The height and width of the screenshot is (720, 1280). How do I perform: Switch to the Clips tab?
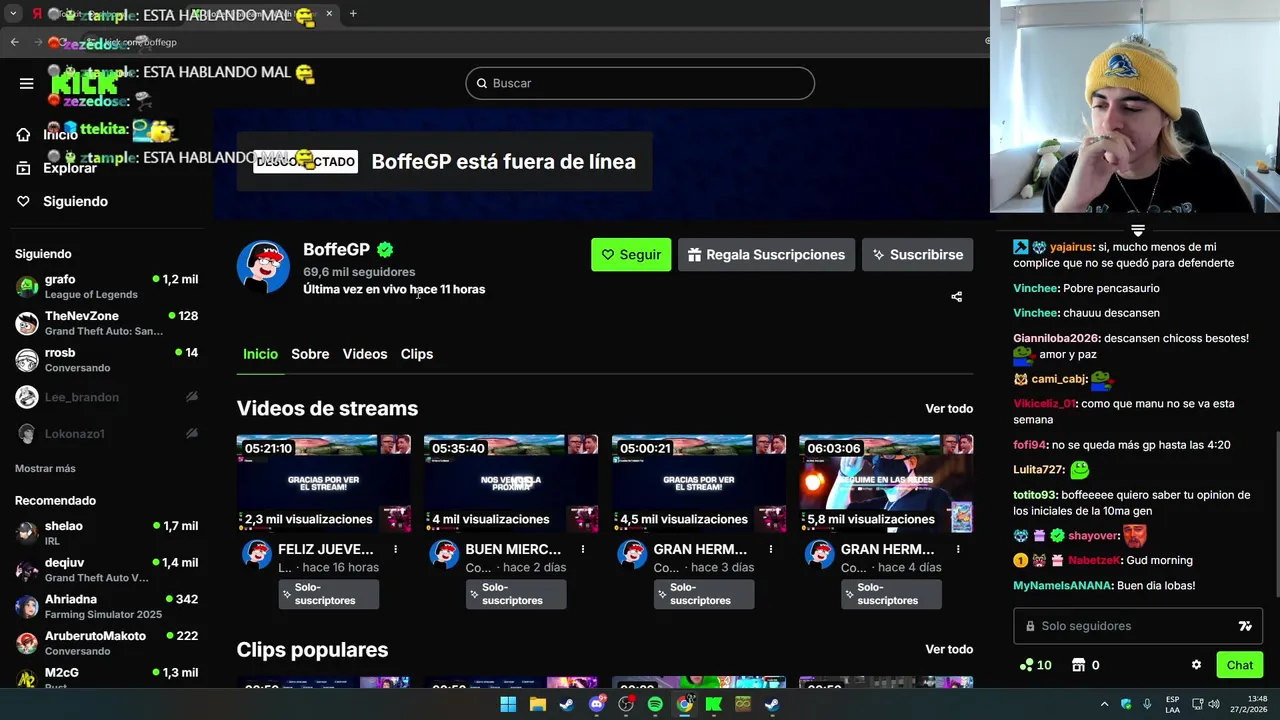coord(417,354)
